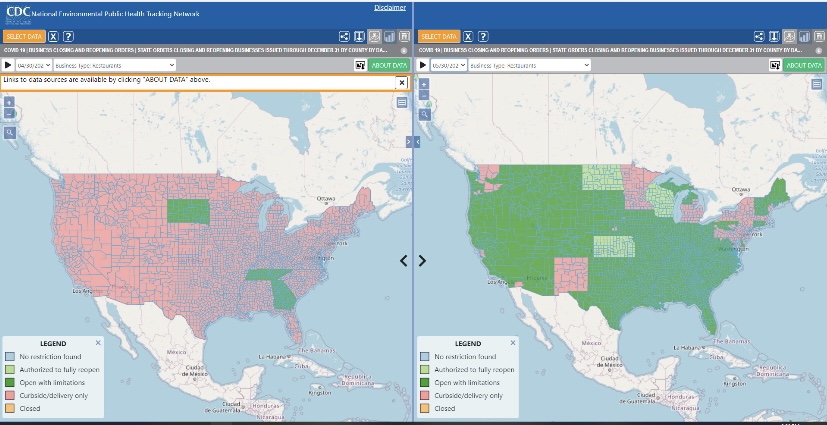The image size is (827, 425).
Task: Play the time animation on left map
Action: (8, 65)
